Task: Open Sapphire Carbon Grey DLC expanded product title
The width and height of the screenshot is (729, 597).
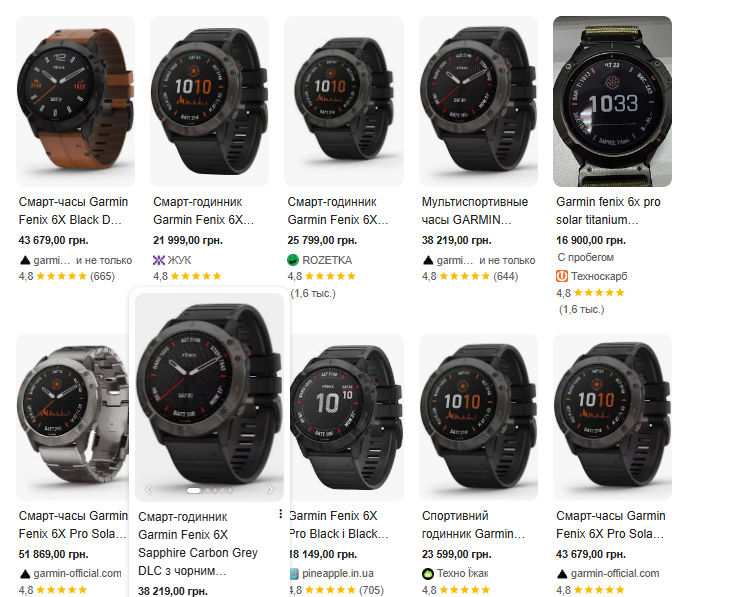Action: point(198,544)
